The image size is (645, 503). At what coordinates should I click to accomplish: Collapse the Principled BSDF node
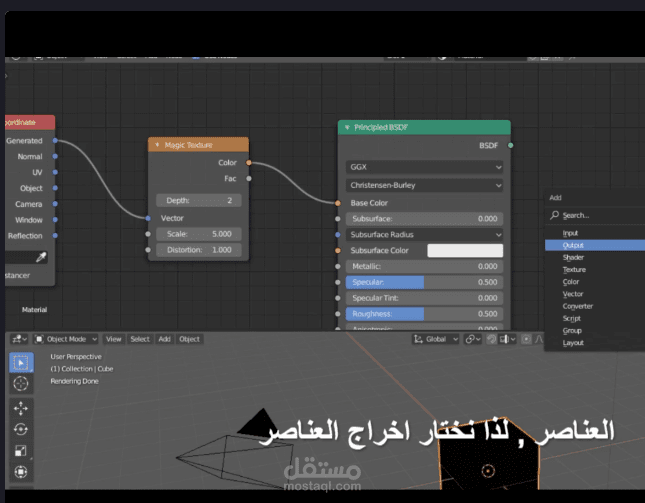[347, 127]
